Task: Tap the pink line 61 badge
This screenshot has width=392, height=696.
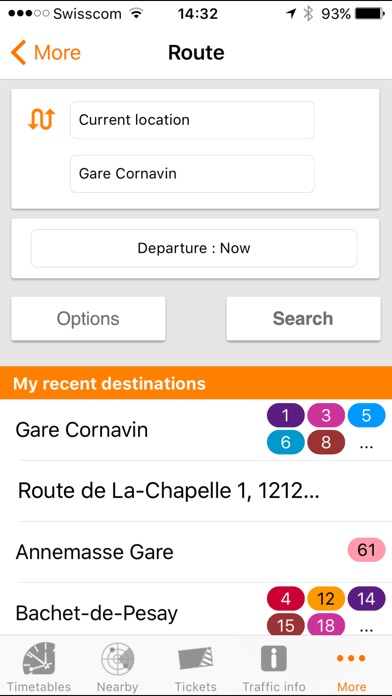Action: pyautogui.click(x=366, y=550)
